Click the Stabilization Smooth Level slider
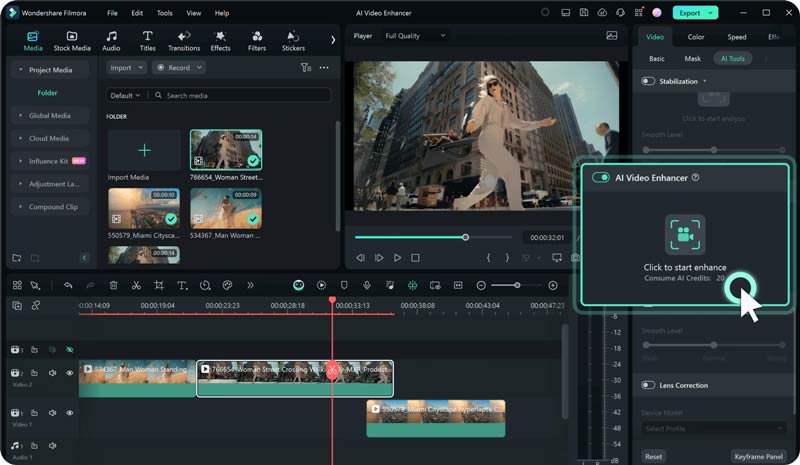The image size is (800, 465). [x=714, y=150]
